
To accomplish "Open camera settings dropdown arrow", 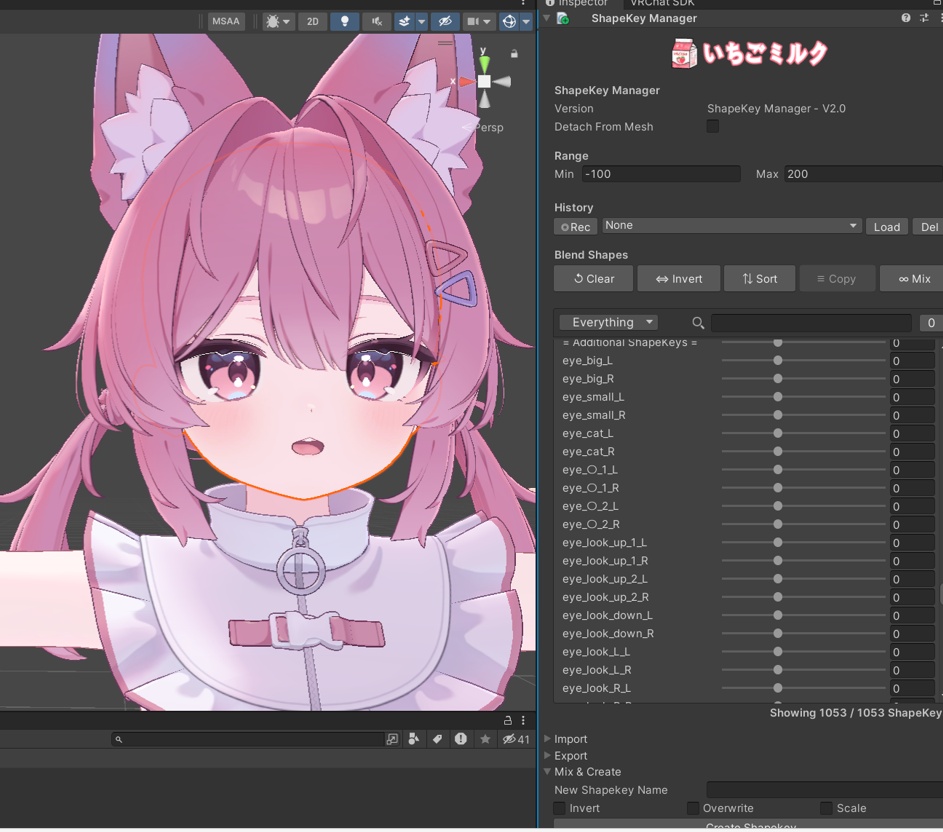I will (487, 22).
